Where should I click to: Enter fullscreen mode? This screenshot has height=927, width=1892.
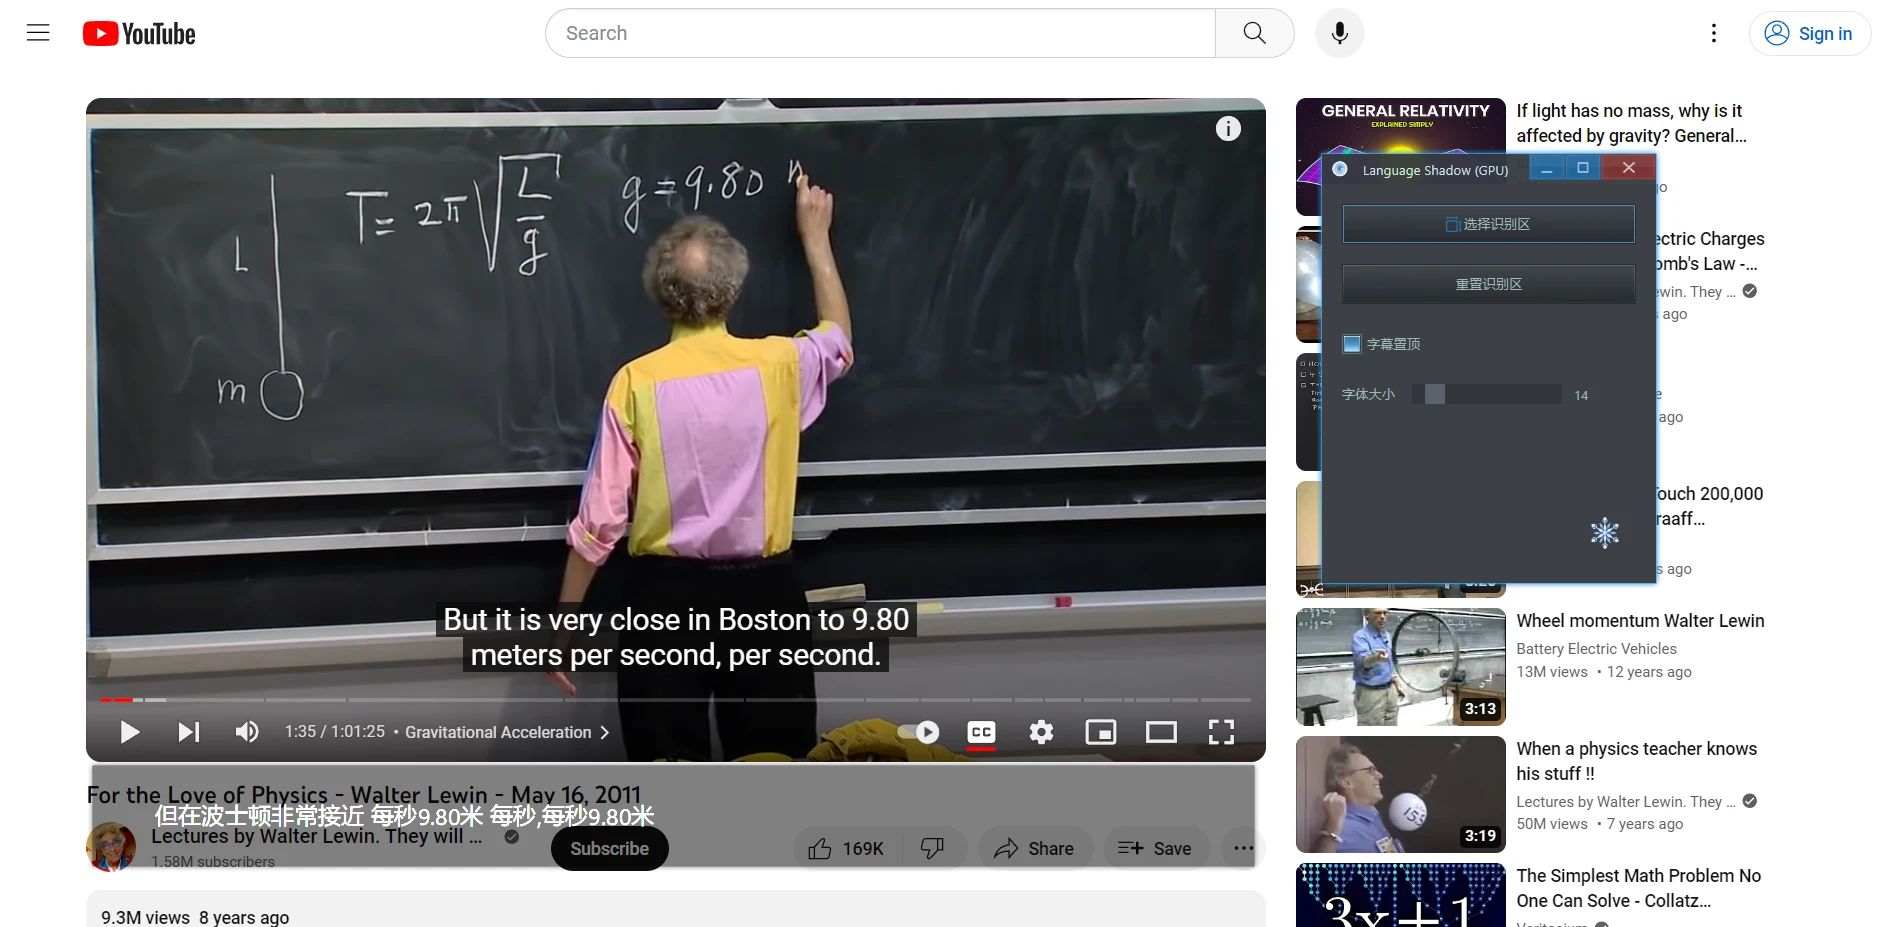(1221, 732)
